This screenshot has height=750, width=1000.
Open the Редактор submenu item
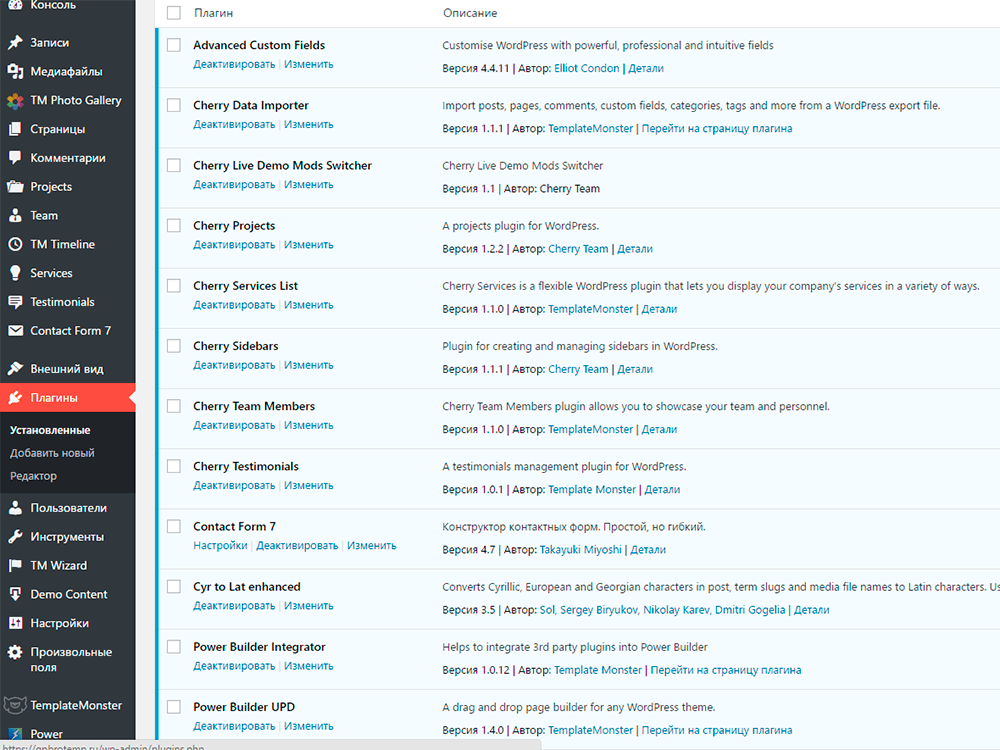[x=33, y=476]
